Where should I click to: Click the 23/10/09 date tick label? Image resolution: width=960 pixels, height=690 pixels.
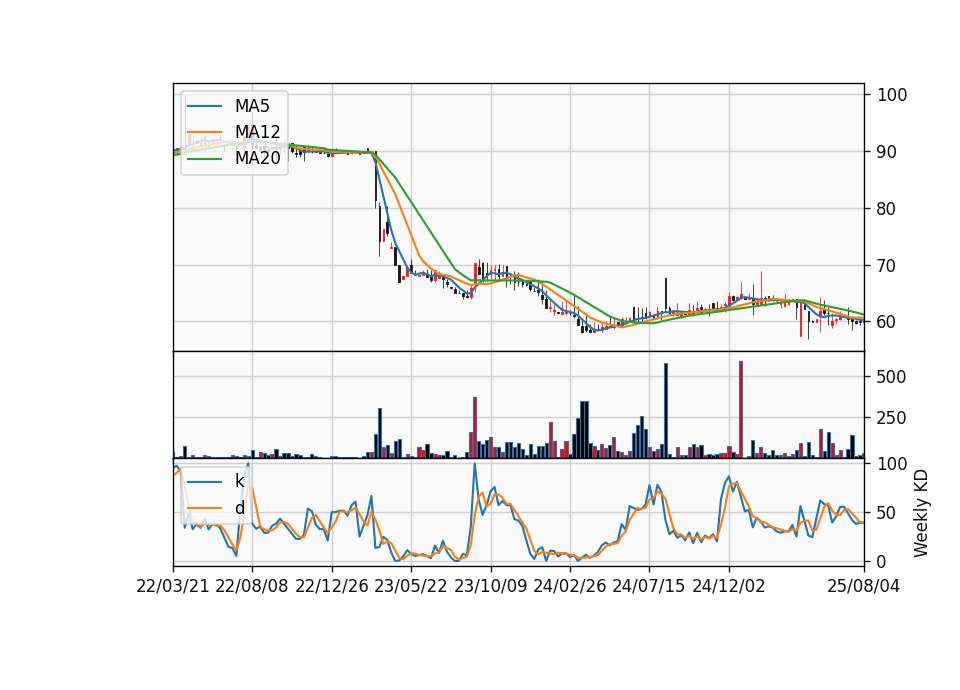[x=490, y=586]
